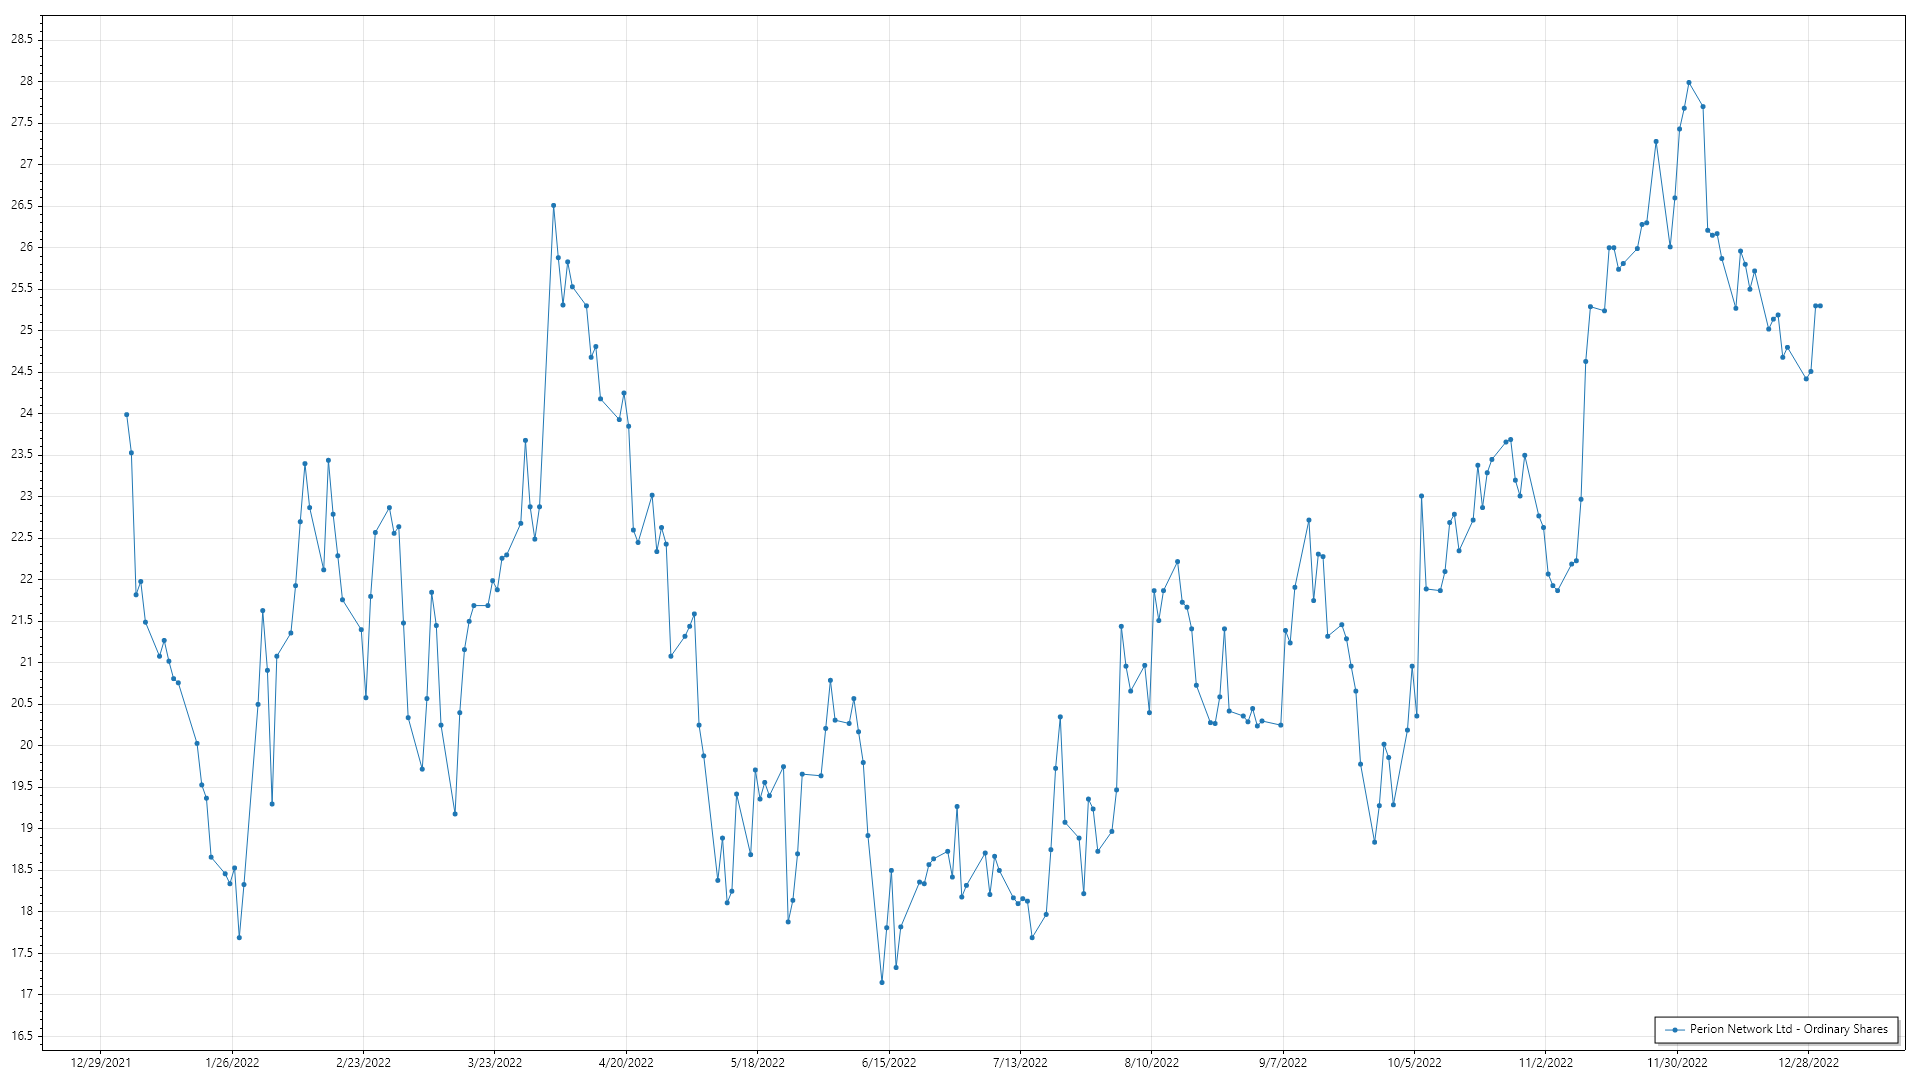Click the legend line marker icon
Screen dimensions: 1920x1080
[x=1674, y=1029]
